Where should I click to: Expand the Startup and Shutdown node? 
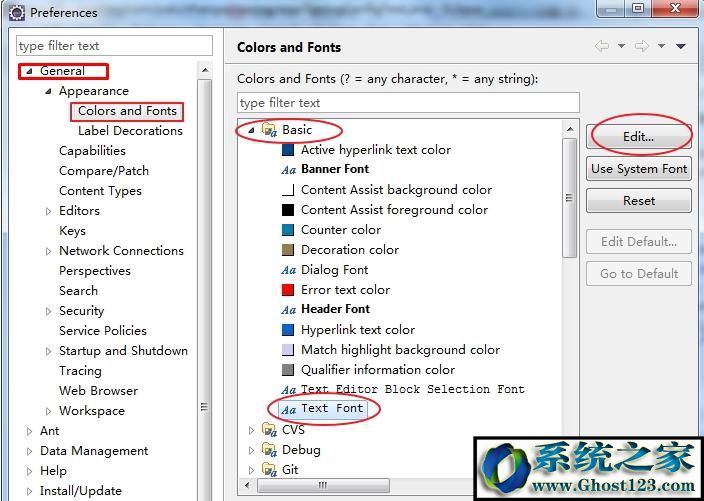point(48,351)
